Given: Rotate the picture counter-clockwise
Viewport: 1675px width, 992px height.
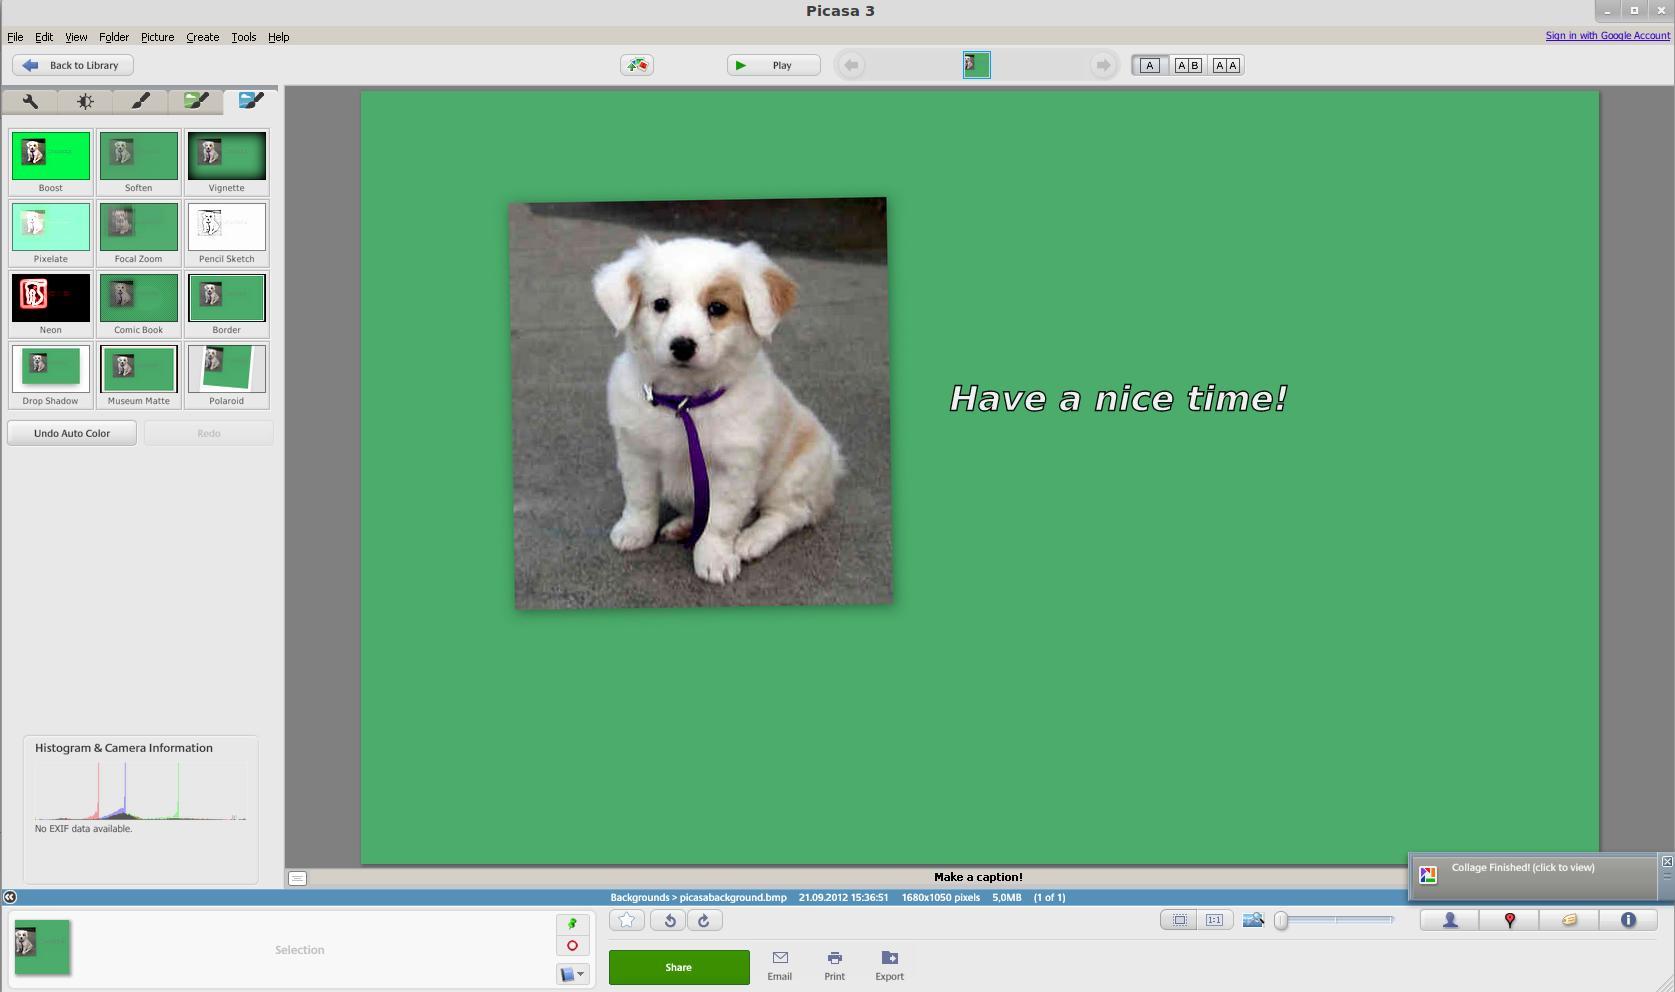Looking at the screenshot, I should [669, 921].
